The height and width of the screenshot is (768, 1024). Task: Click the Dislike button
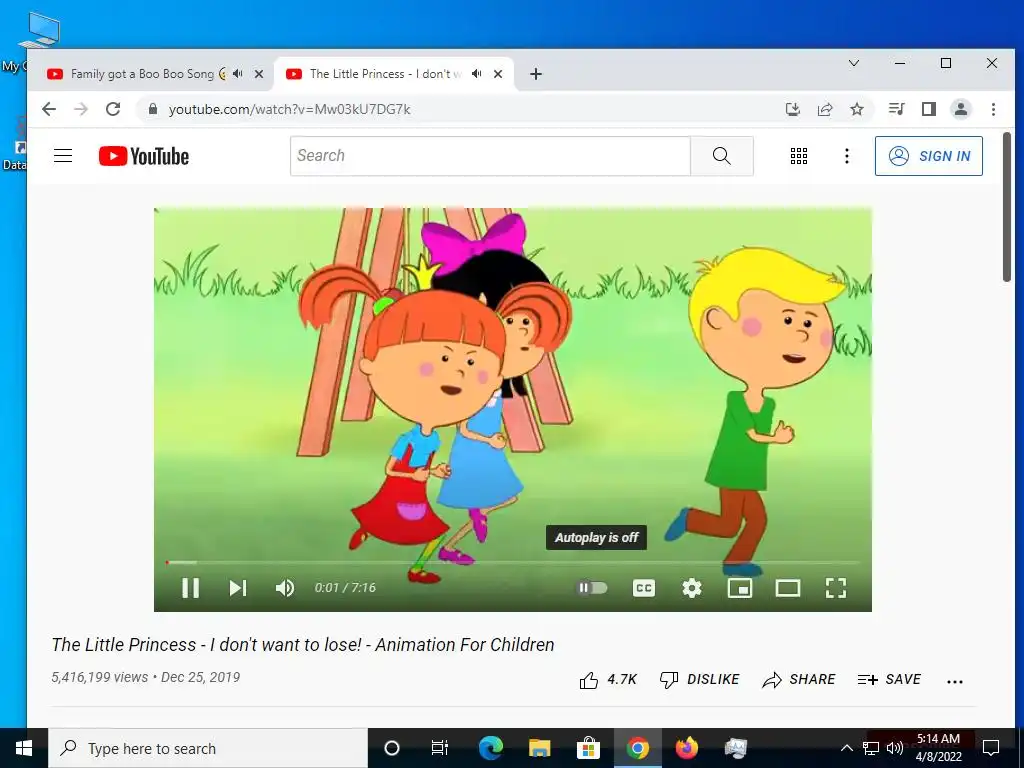(x=699, y=680)
